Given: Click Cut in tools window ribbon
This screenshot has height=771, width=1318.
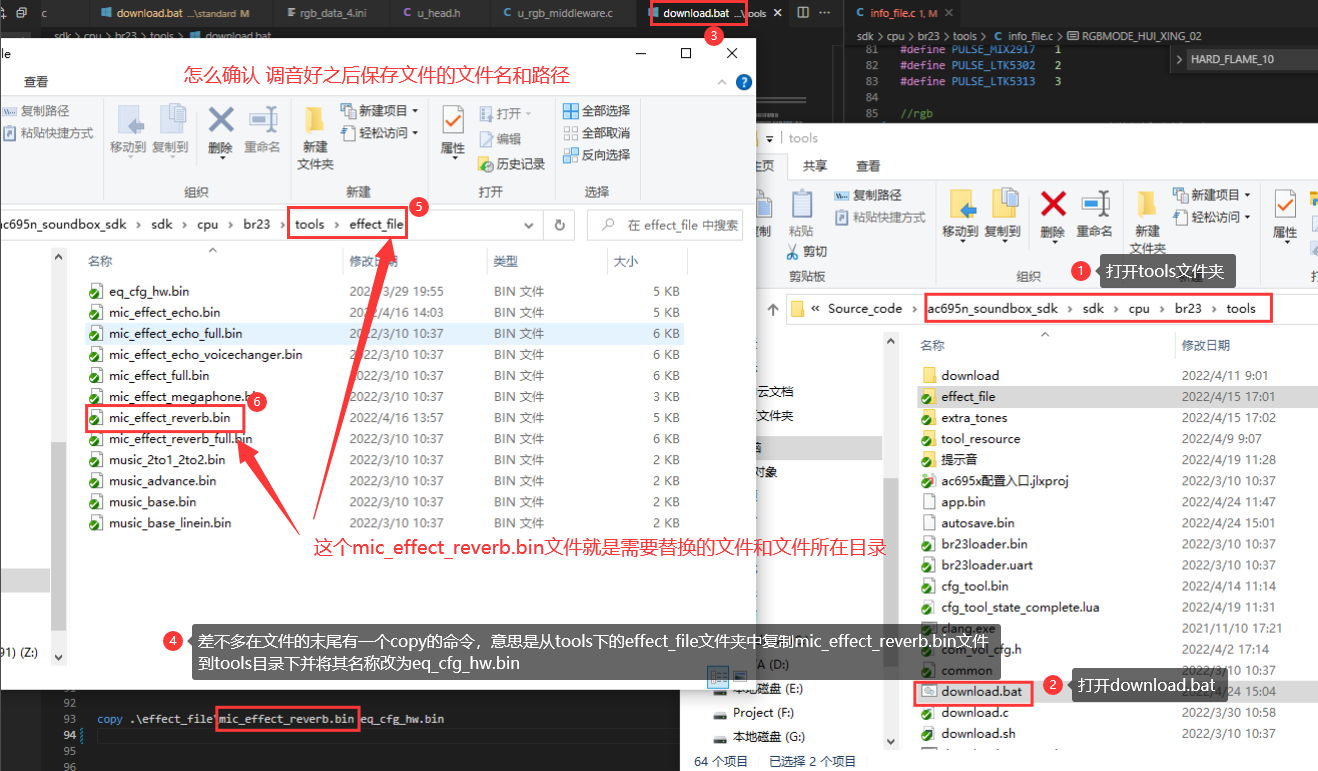Looking at the screenshot, I should (806, 252).
